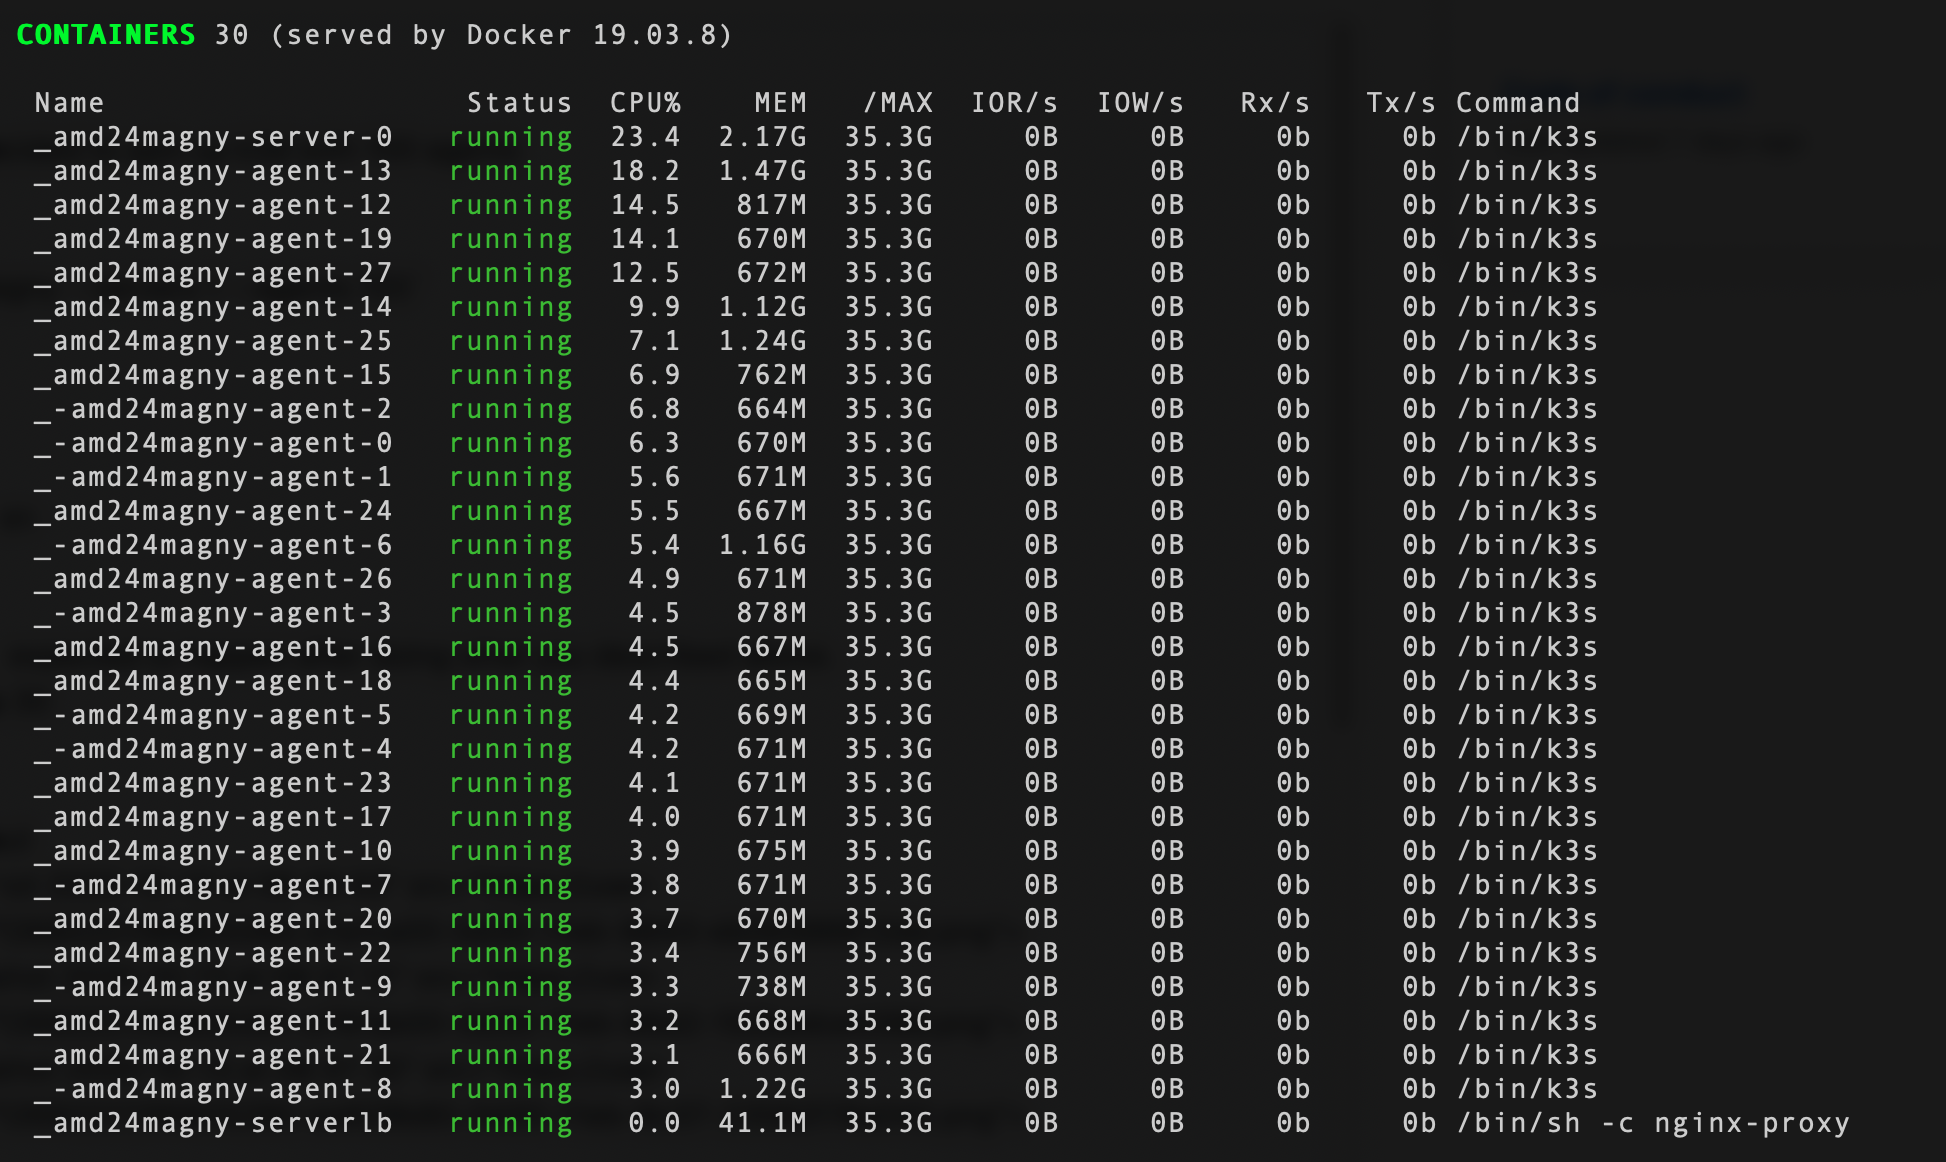
Task: Click running status of serverlb row
Action: point(511,1124)
